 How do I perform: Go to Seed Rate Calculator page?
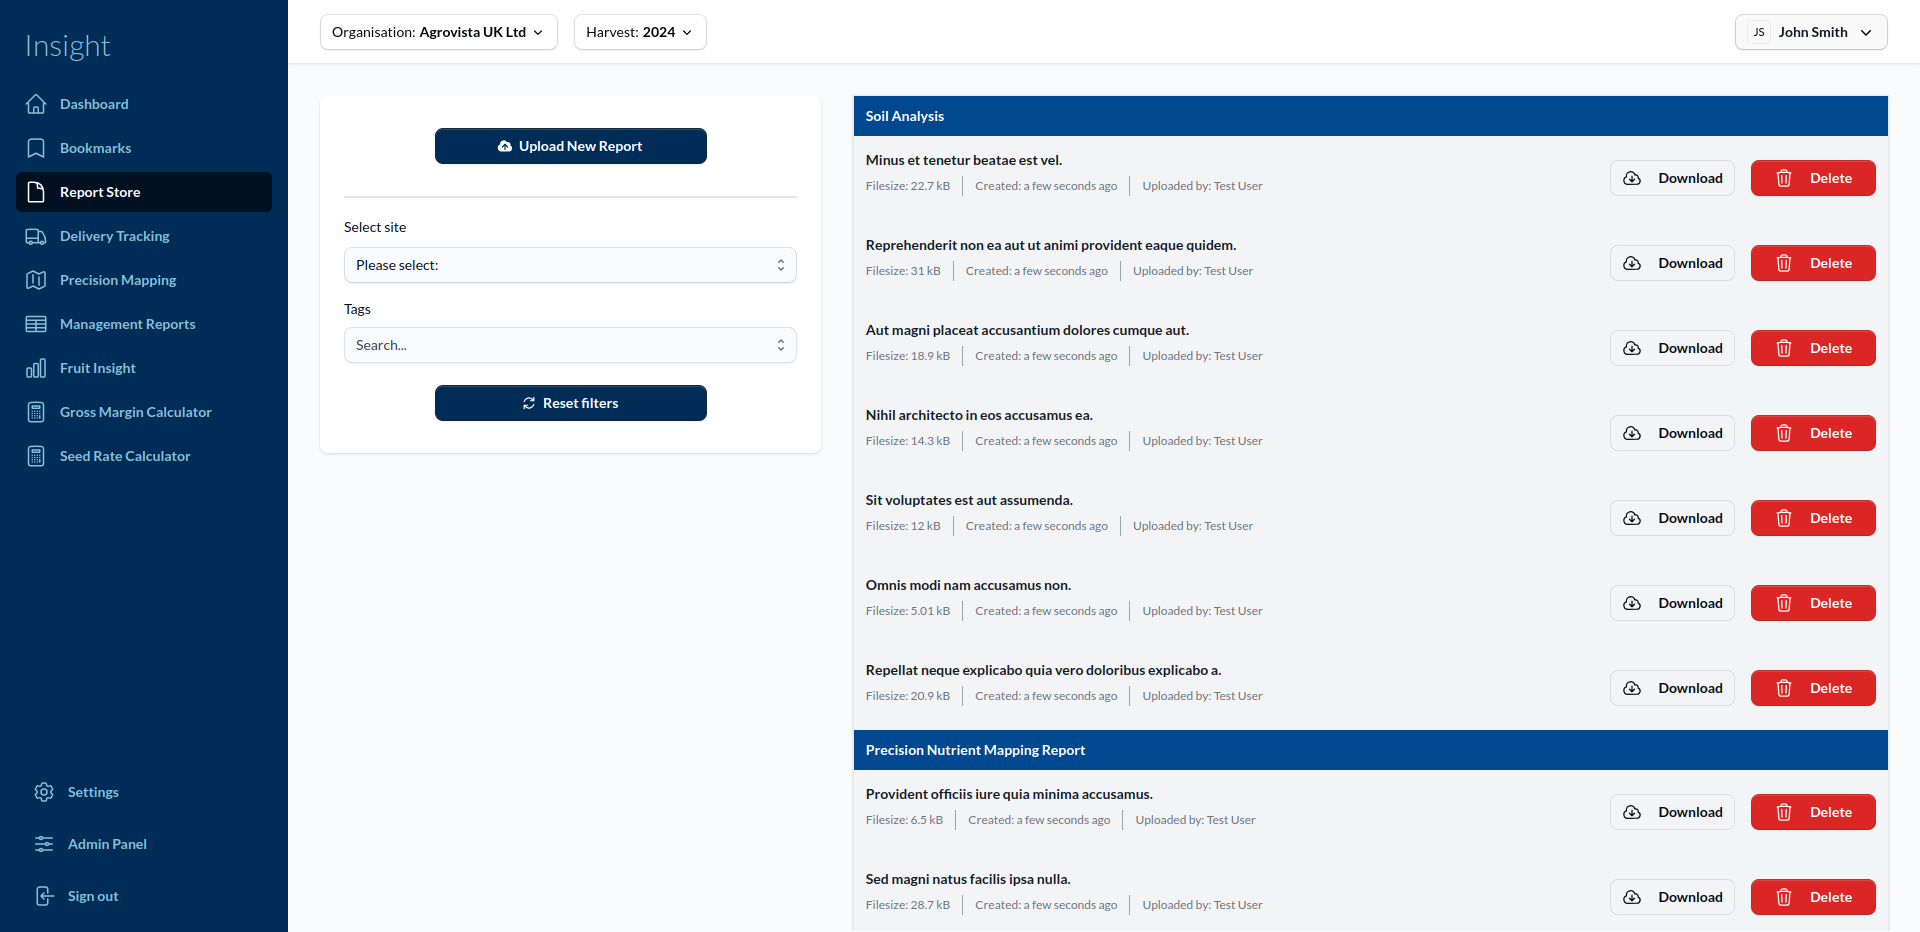125,456
